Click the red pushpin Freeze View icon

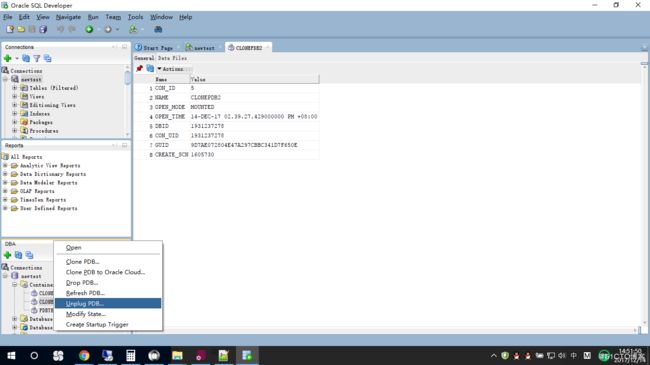coord(140,68)
